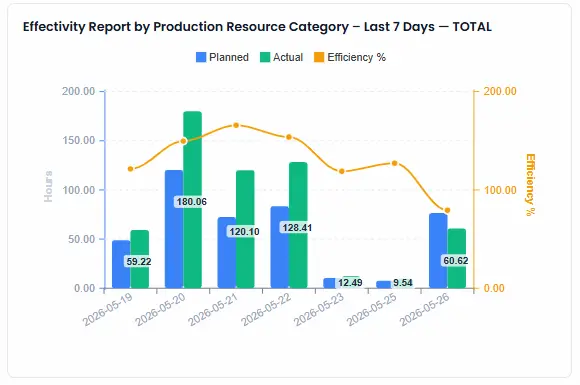
Task: Click the 180.06 data label
Action: [x=191, y=202]
